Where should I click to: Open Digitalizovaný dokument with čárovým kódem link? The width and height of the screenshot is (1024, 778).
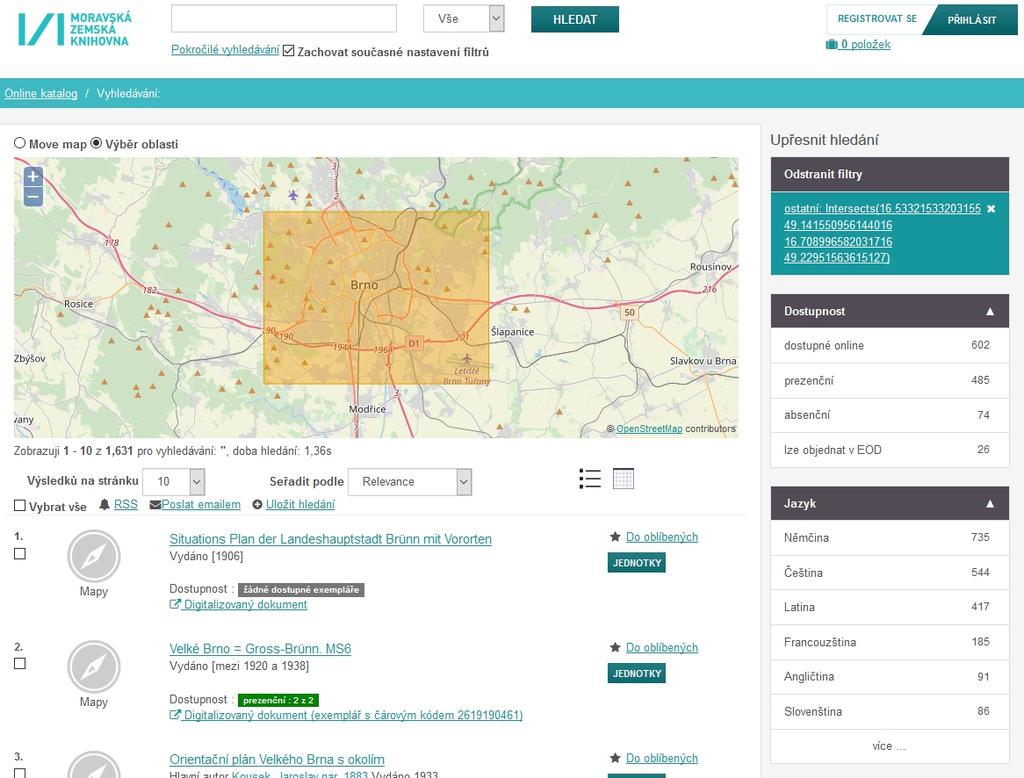tap(353, 715)
